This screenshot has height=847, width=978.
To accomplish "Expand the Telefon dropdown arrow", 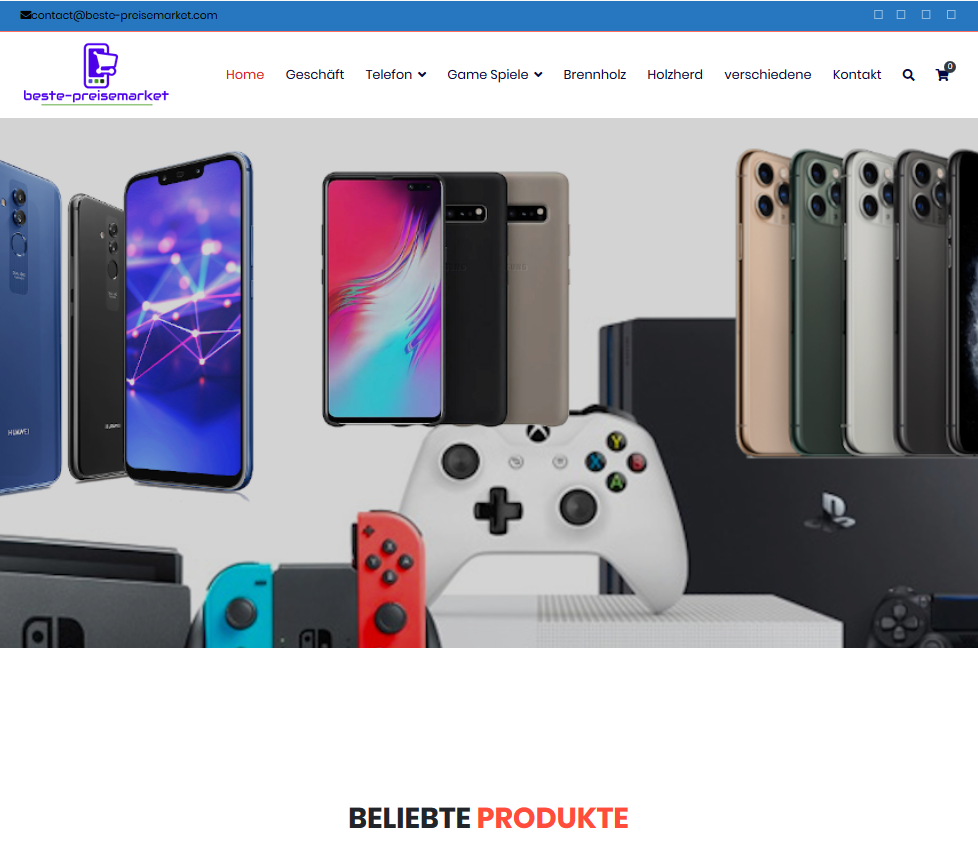I will coord(422,75).
